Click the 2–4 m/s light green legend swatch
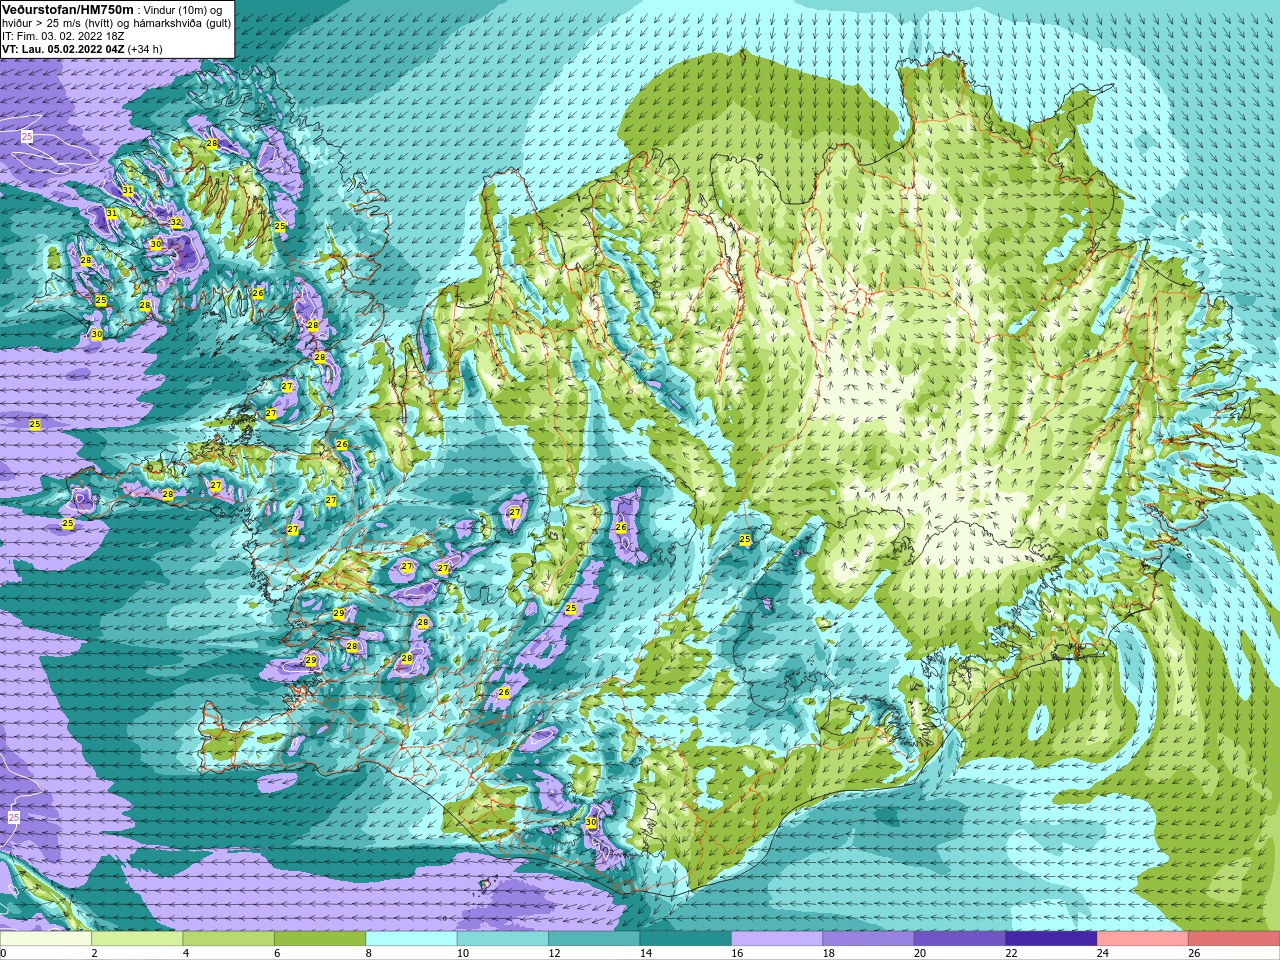 tap(137, 939)
